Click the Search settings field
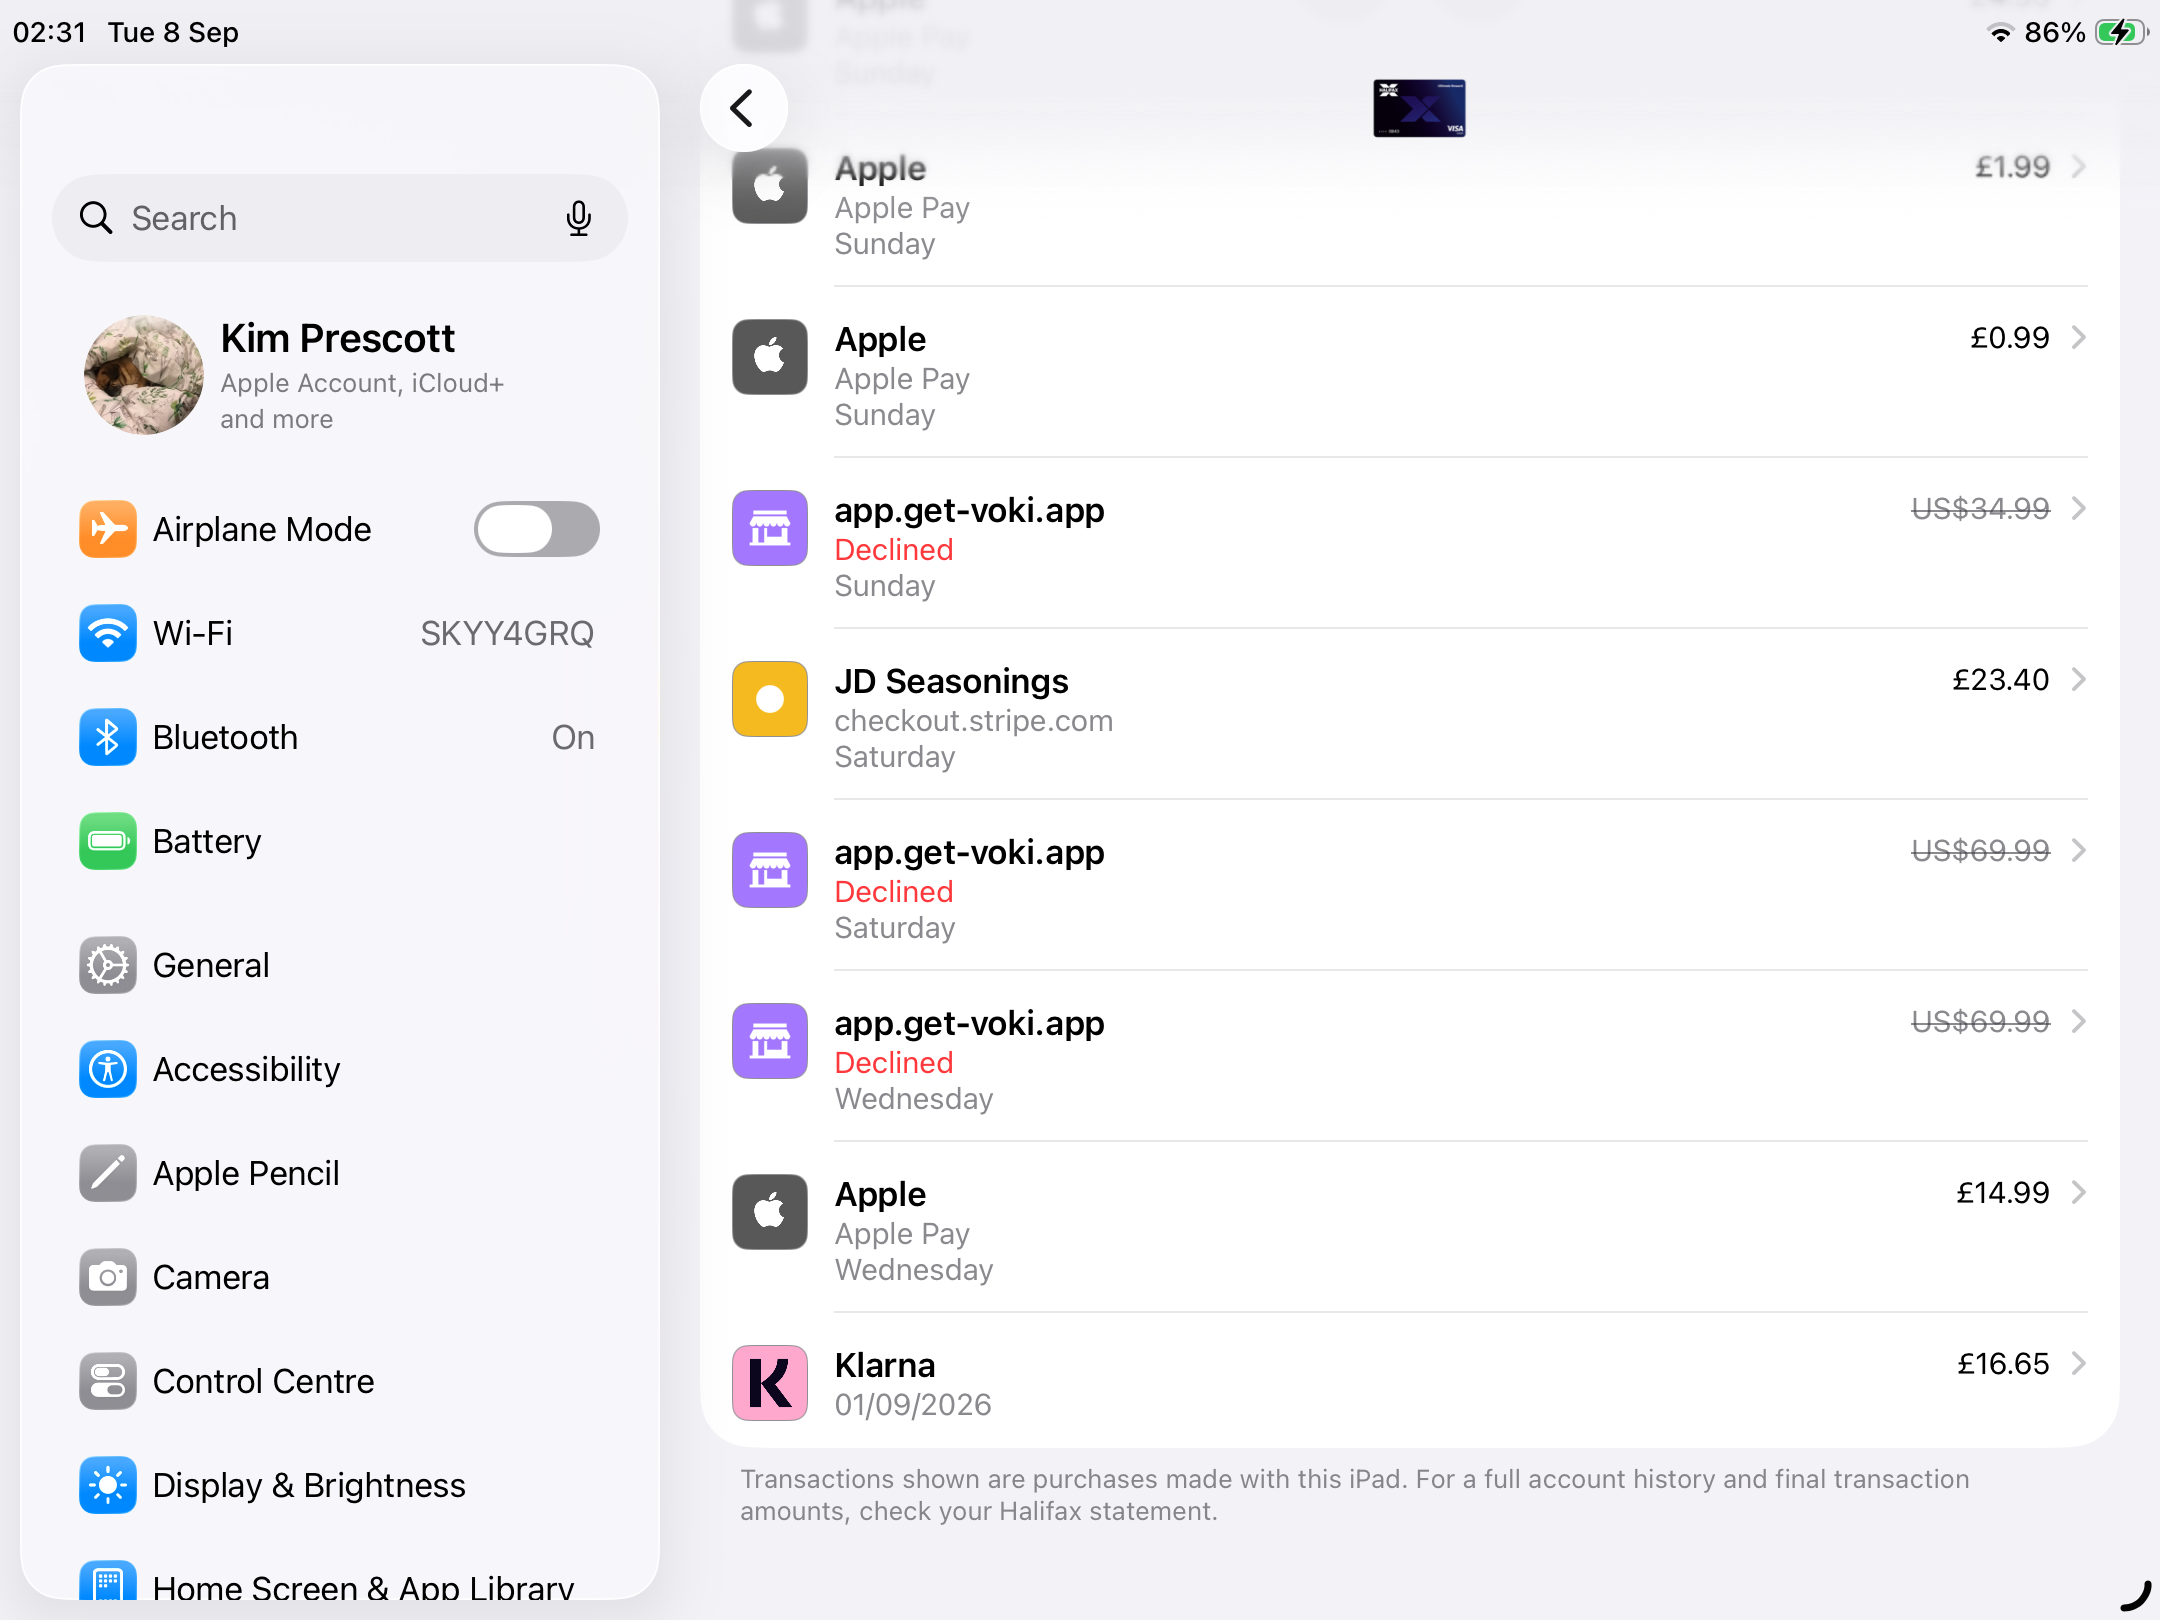Viewport: 2160px width, 1620px height. tap(340, 218)
